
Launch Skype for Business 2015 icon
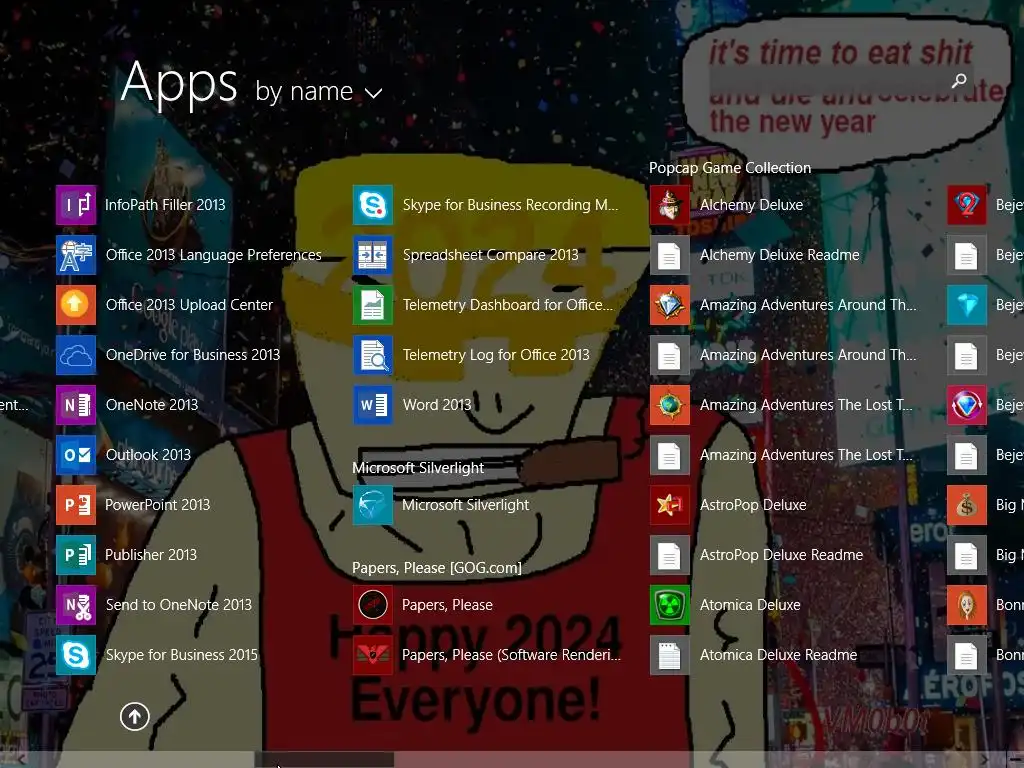point(76,655)
